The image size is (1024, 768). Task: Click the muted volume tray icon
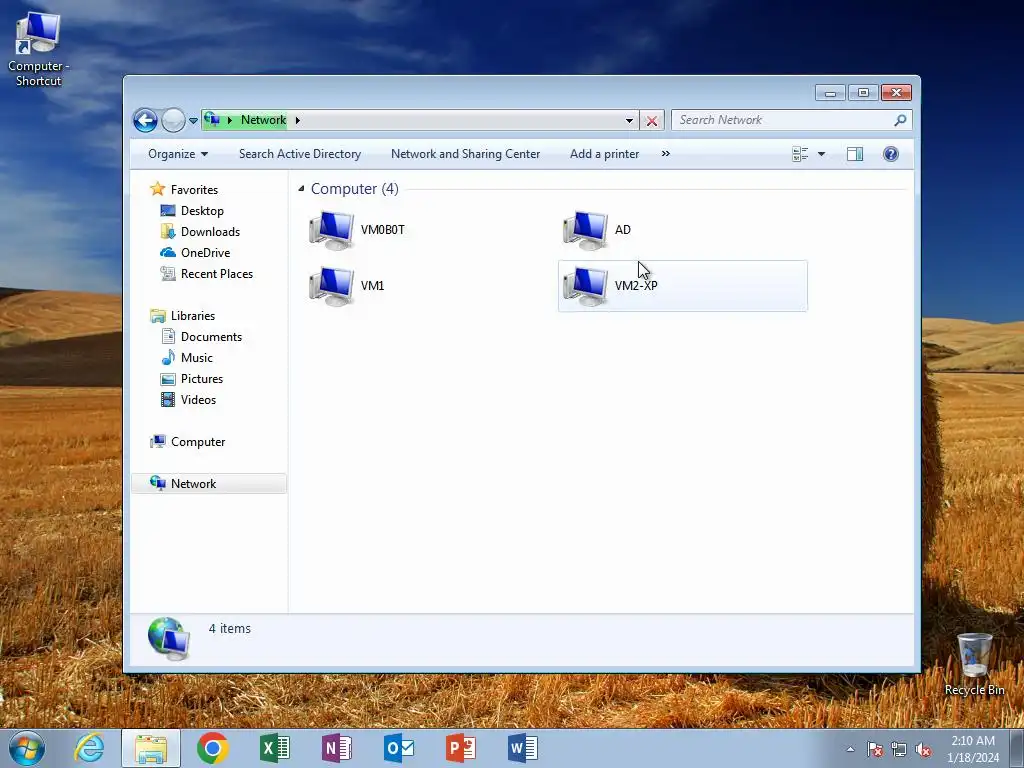pos(923,750)
